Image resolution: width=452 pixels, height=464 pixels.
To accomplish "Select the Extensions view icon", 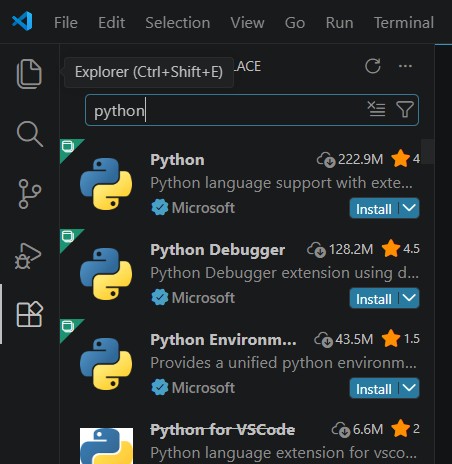I will click(30, 314).
